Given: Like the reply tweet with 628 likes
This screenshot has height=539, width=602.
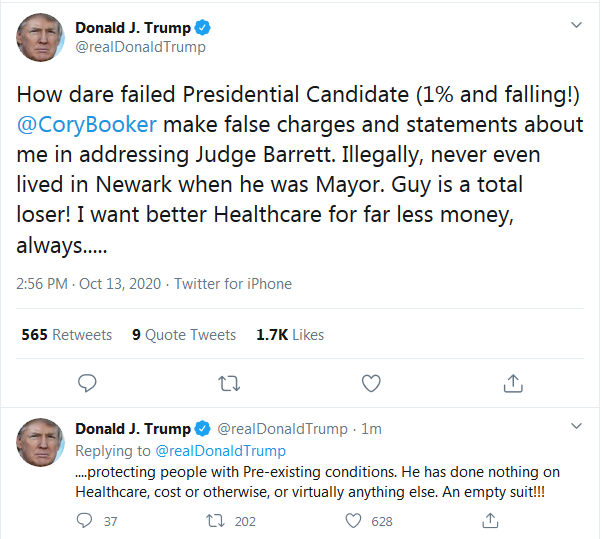Looking at the screenshot, I should [x=353, y=521].
